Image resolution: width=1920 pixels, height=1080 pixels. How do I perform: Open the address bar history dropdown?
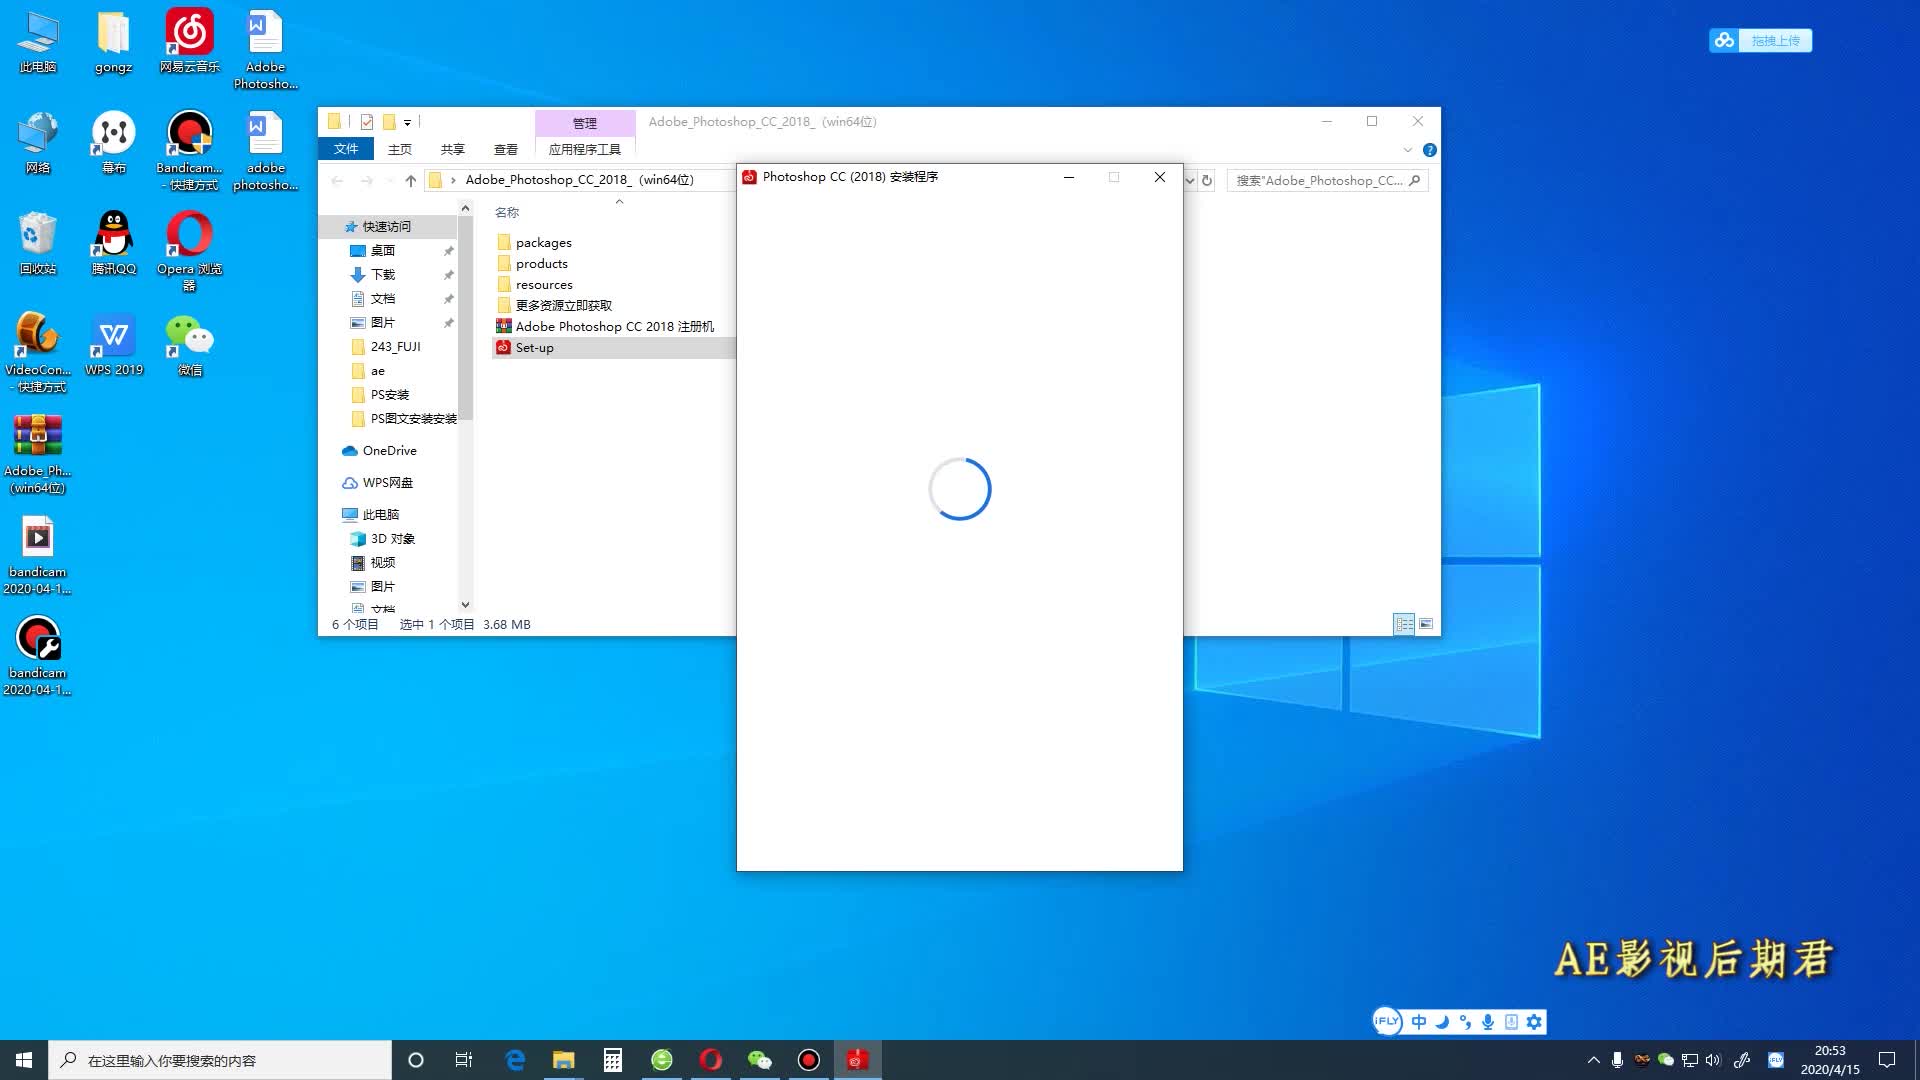click(x=1190, y=181)
